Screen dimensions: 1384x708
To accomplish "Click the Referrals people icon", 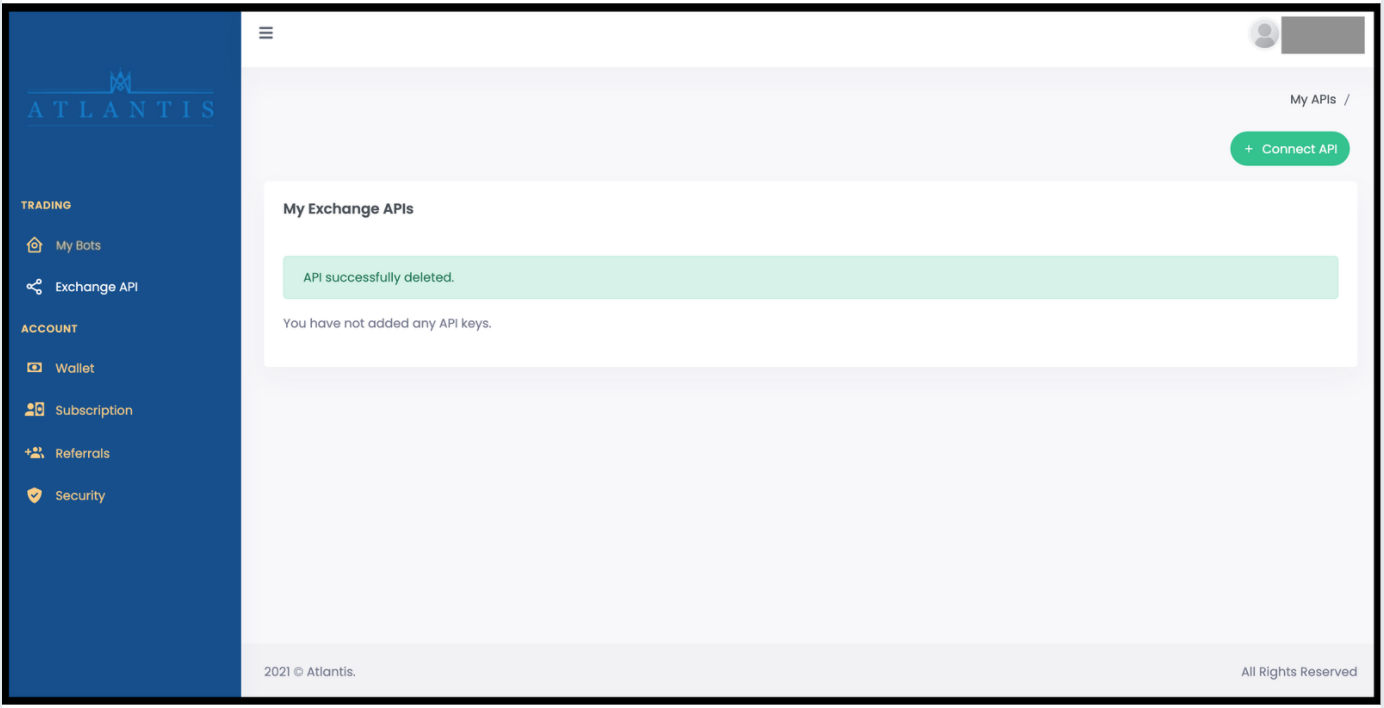I will [x=34, y=453].
